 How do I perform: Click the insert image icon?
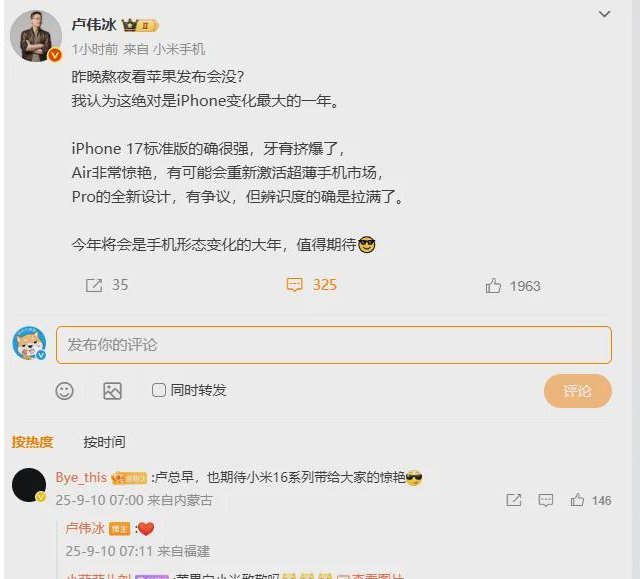click(x=112, y=391)
